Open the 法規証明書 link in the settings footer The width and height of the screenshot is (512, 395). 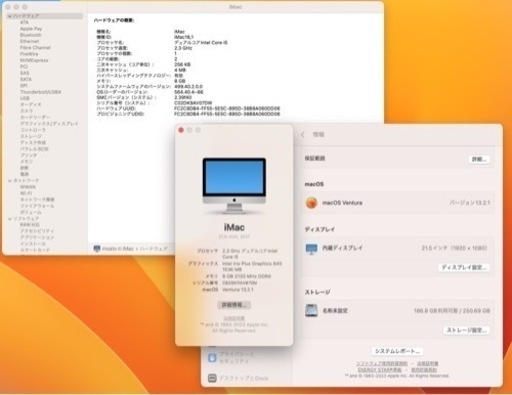[x=428, y=363]
